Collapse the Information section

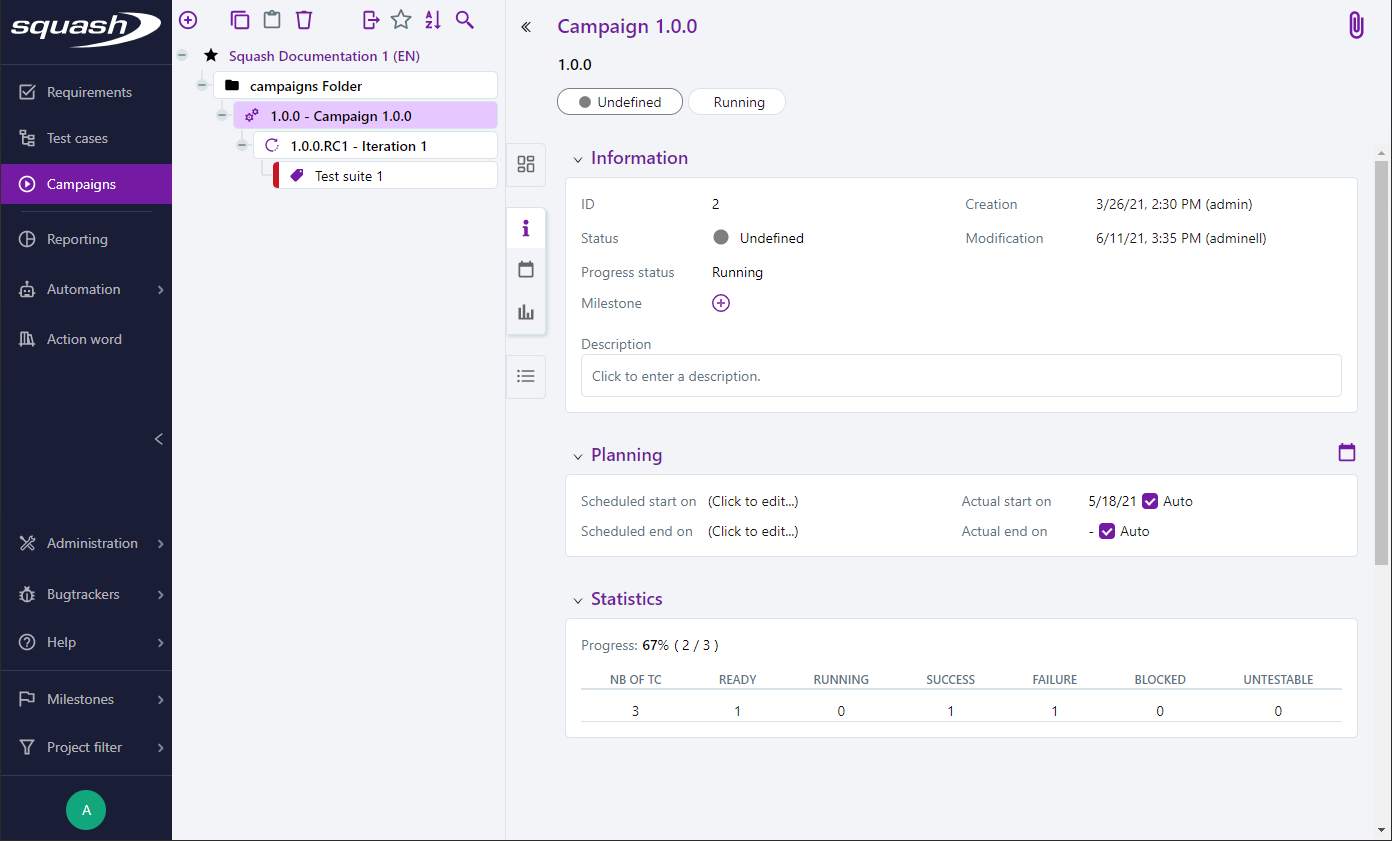578,159
